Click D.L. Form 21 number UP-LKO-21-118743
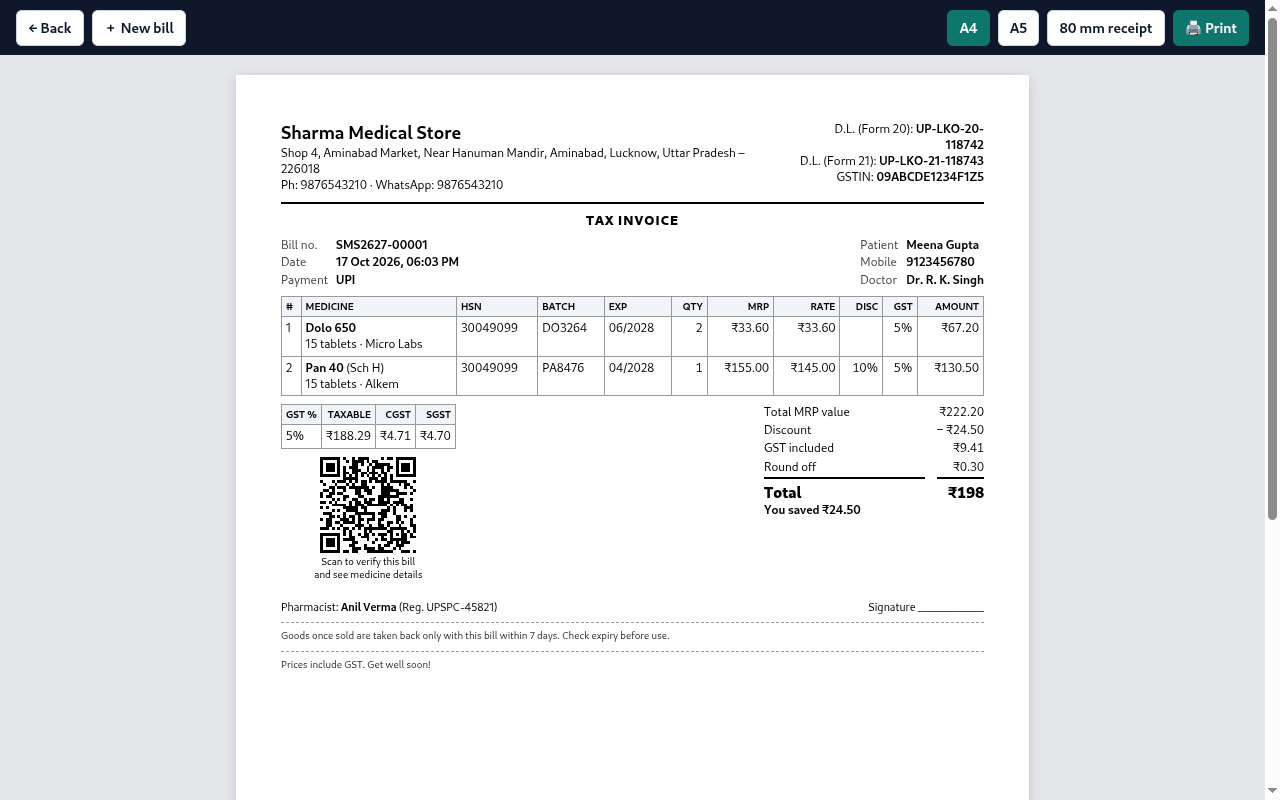 [x=931, y=161]
